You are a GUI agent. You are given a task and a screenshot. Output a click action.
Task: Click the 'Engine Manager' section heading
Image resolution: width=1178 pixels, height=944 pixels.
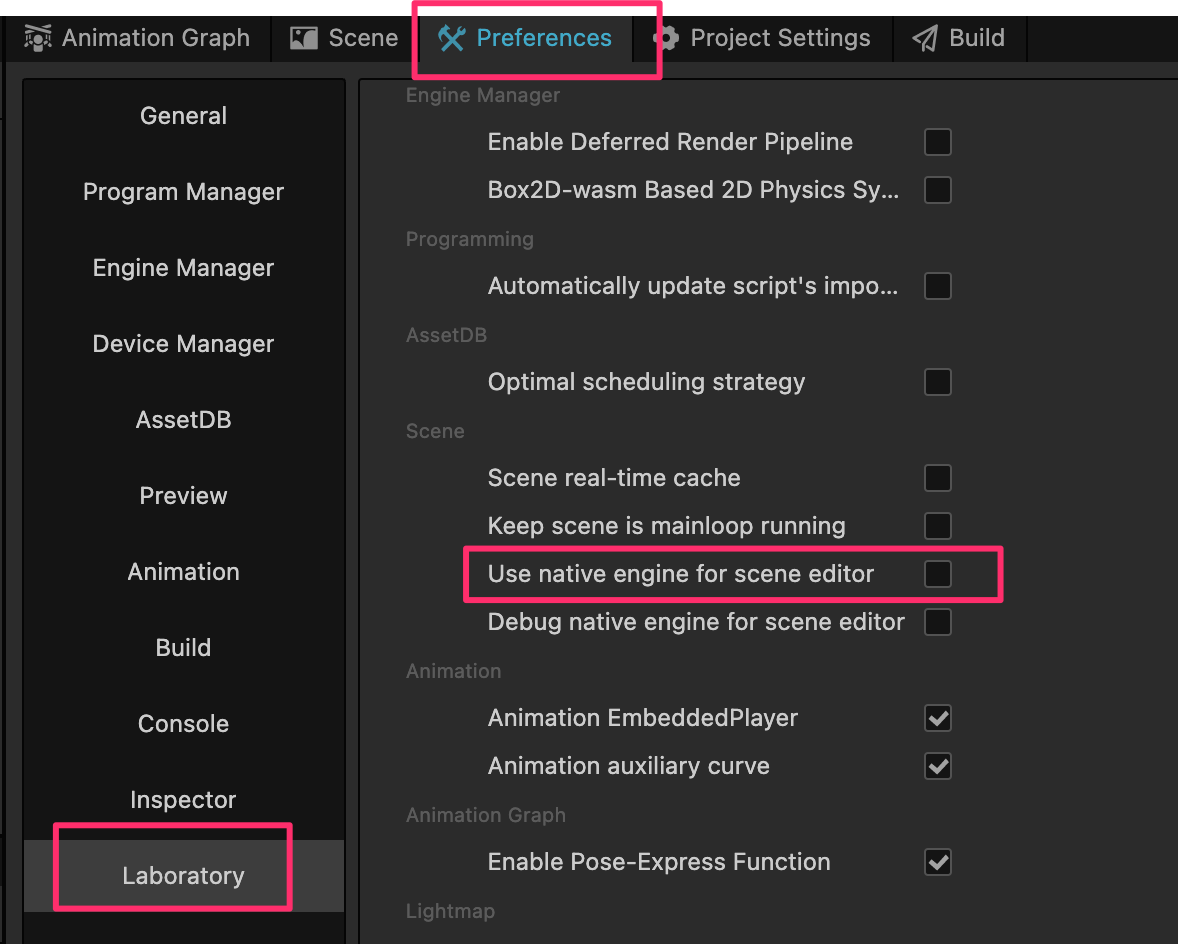click(x=482, y=95)
